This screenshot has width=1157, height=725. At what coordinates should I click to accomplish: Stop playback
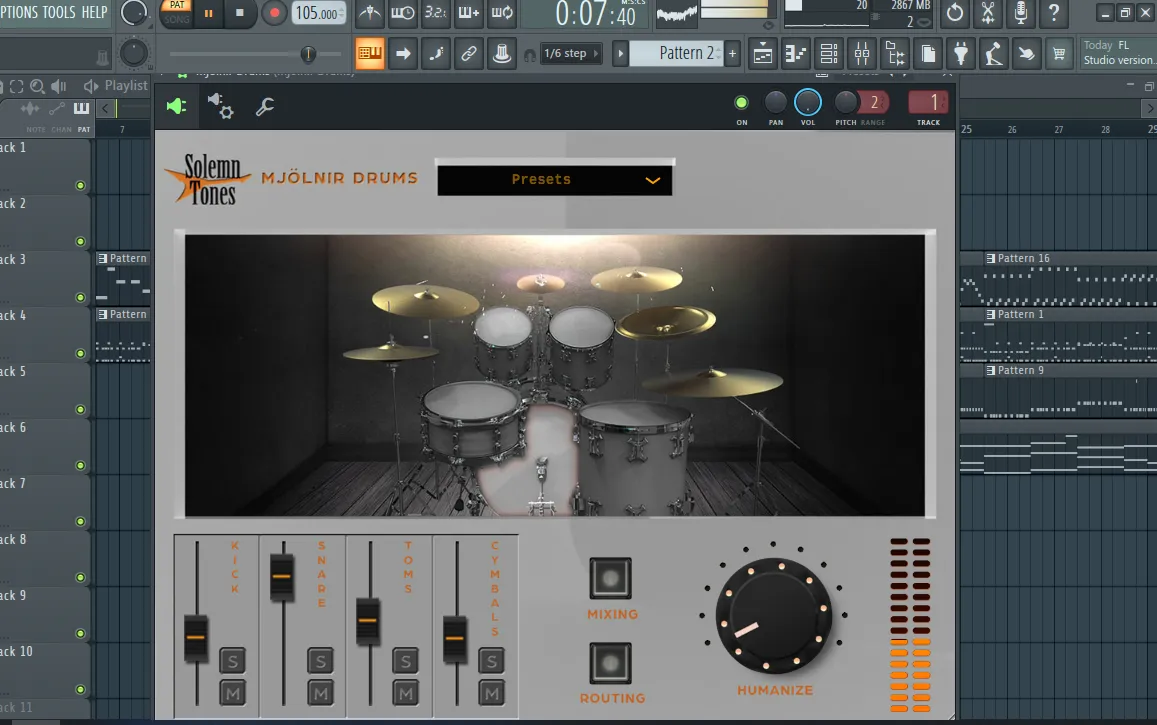(x=240, y=13)
